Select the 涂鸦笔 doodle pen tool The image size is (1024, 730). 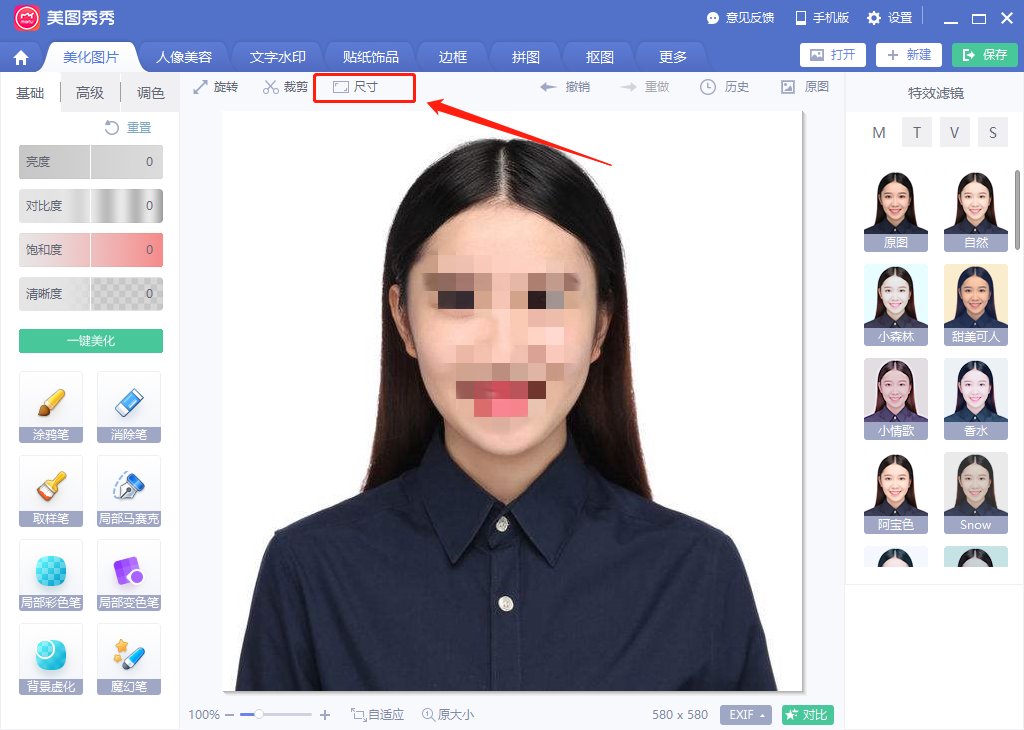[x=50, y=407]
